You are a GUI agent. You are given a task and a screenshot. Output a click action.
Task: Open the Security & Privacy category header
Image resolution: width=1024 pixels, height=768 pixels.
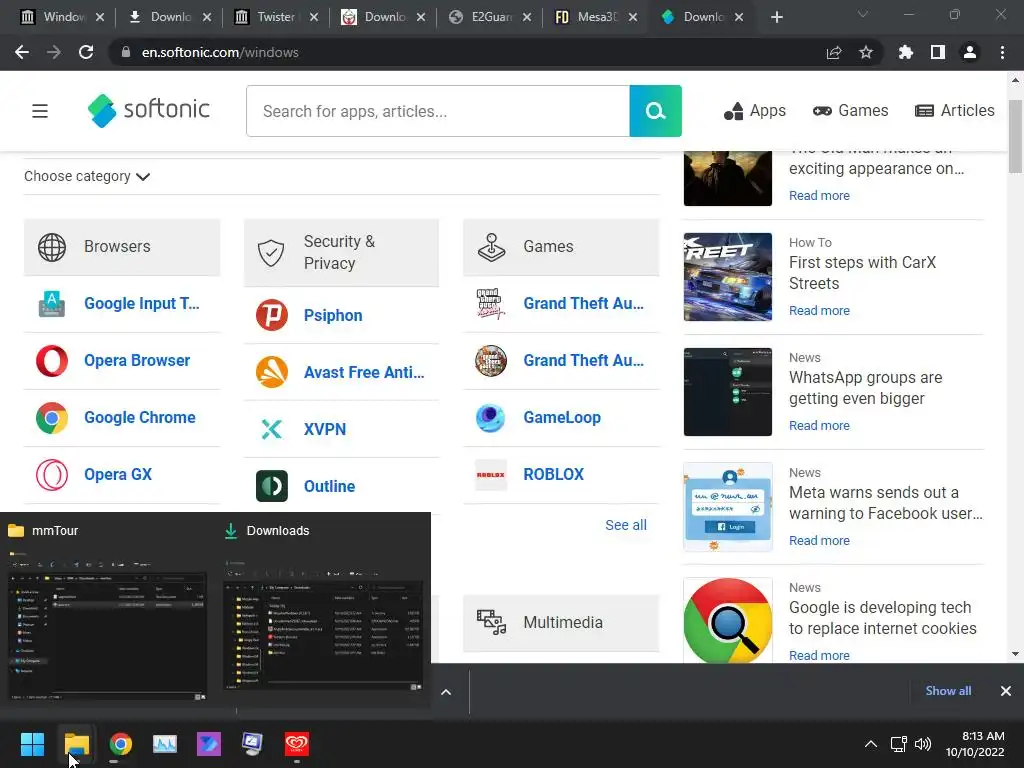point(341,253)
